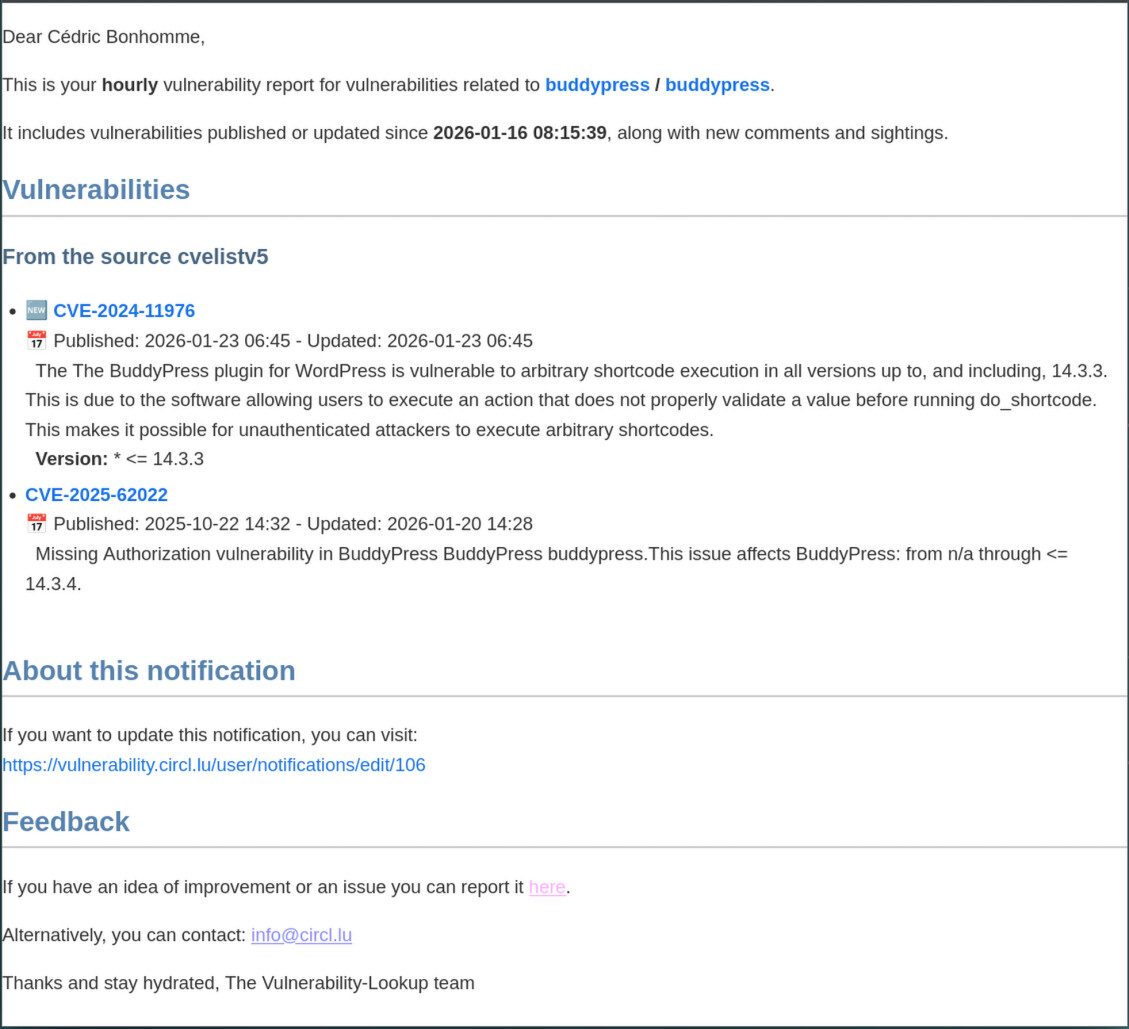Click the 'About this notification' heading
1129x1029 pixels.
click(149, 670)
